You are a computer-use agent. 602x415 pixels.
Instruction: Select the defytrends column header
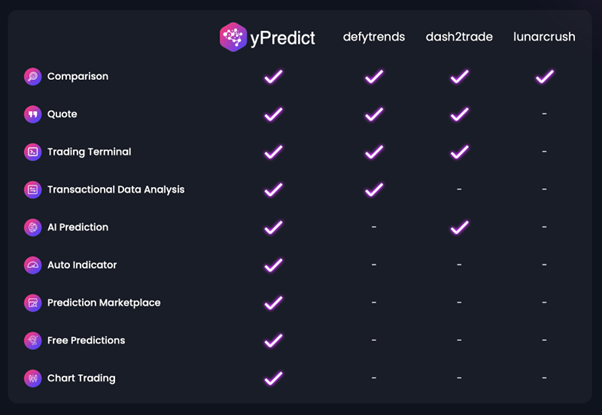pyautogui.click(x=374, y=37)
